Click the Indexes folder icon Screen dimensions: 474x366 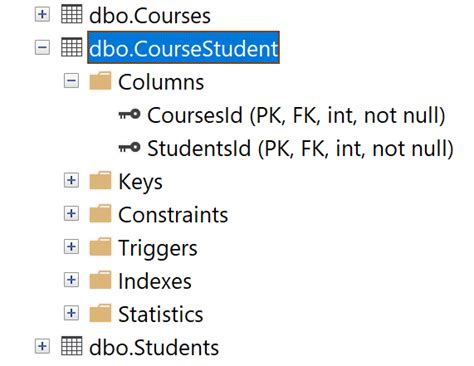coord(100,280)
